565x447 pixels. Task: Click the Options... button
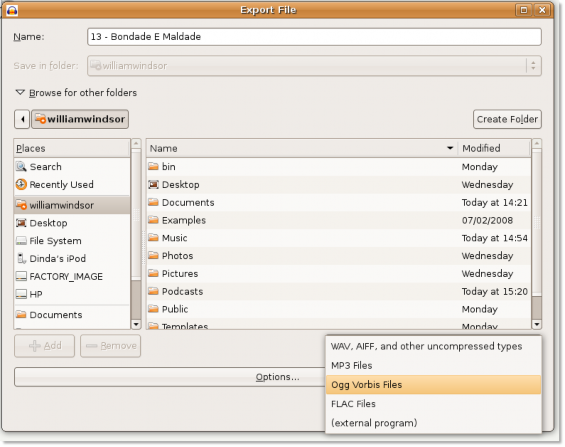point(277,377)
